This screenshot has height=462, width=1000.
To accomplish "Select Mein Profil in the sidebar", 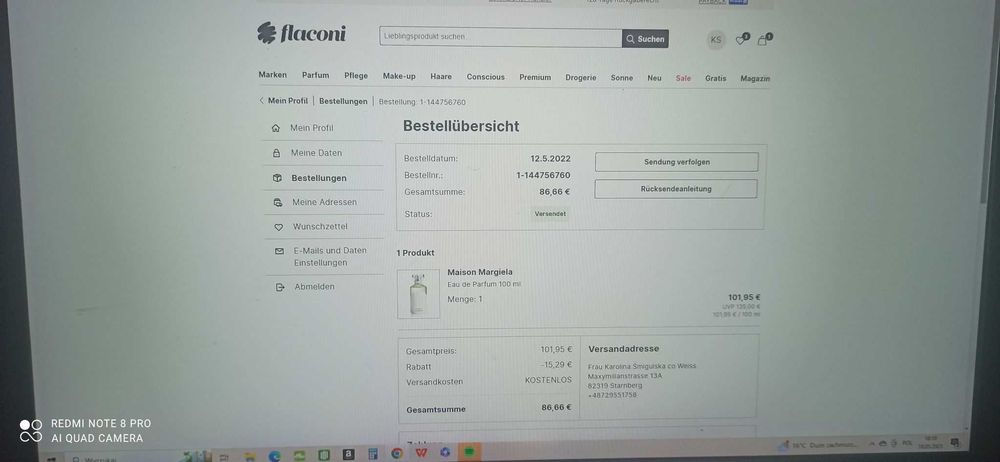I will [312, 128].
